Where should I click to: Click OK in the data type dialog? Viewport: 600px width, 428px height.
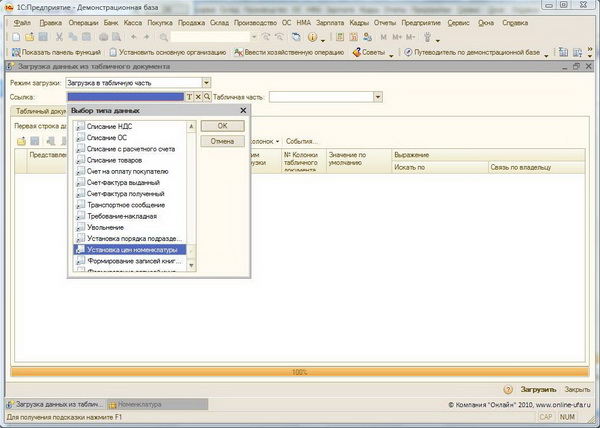click(x=222, y=126)
